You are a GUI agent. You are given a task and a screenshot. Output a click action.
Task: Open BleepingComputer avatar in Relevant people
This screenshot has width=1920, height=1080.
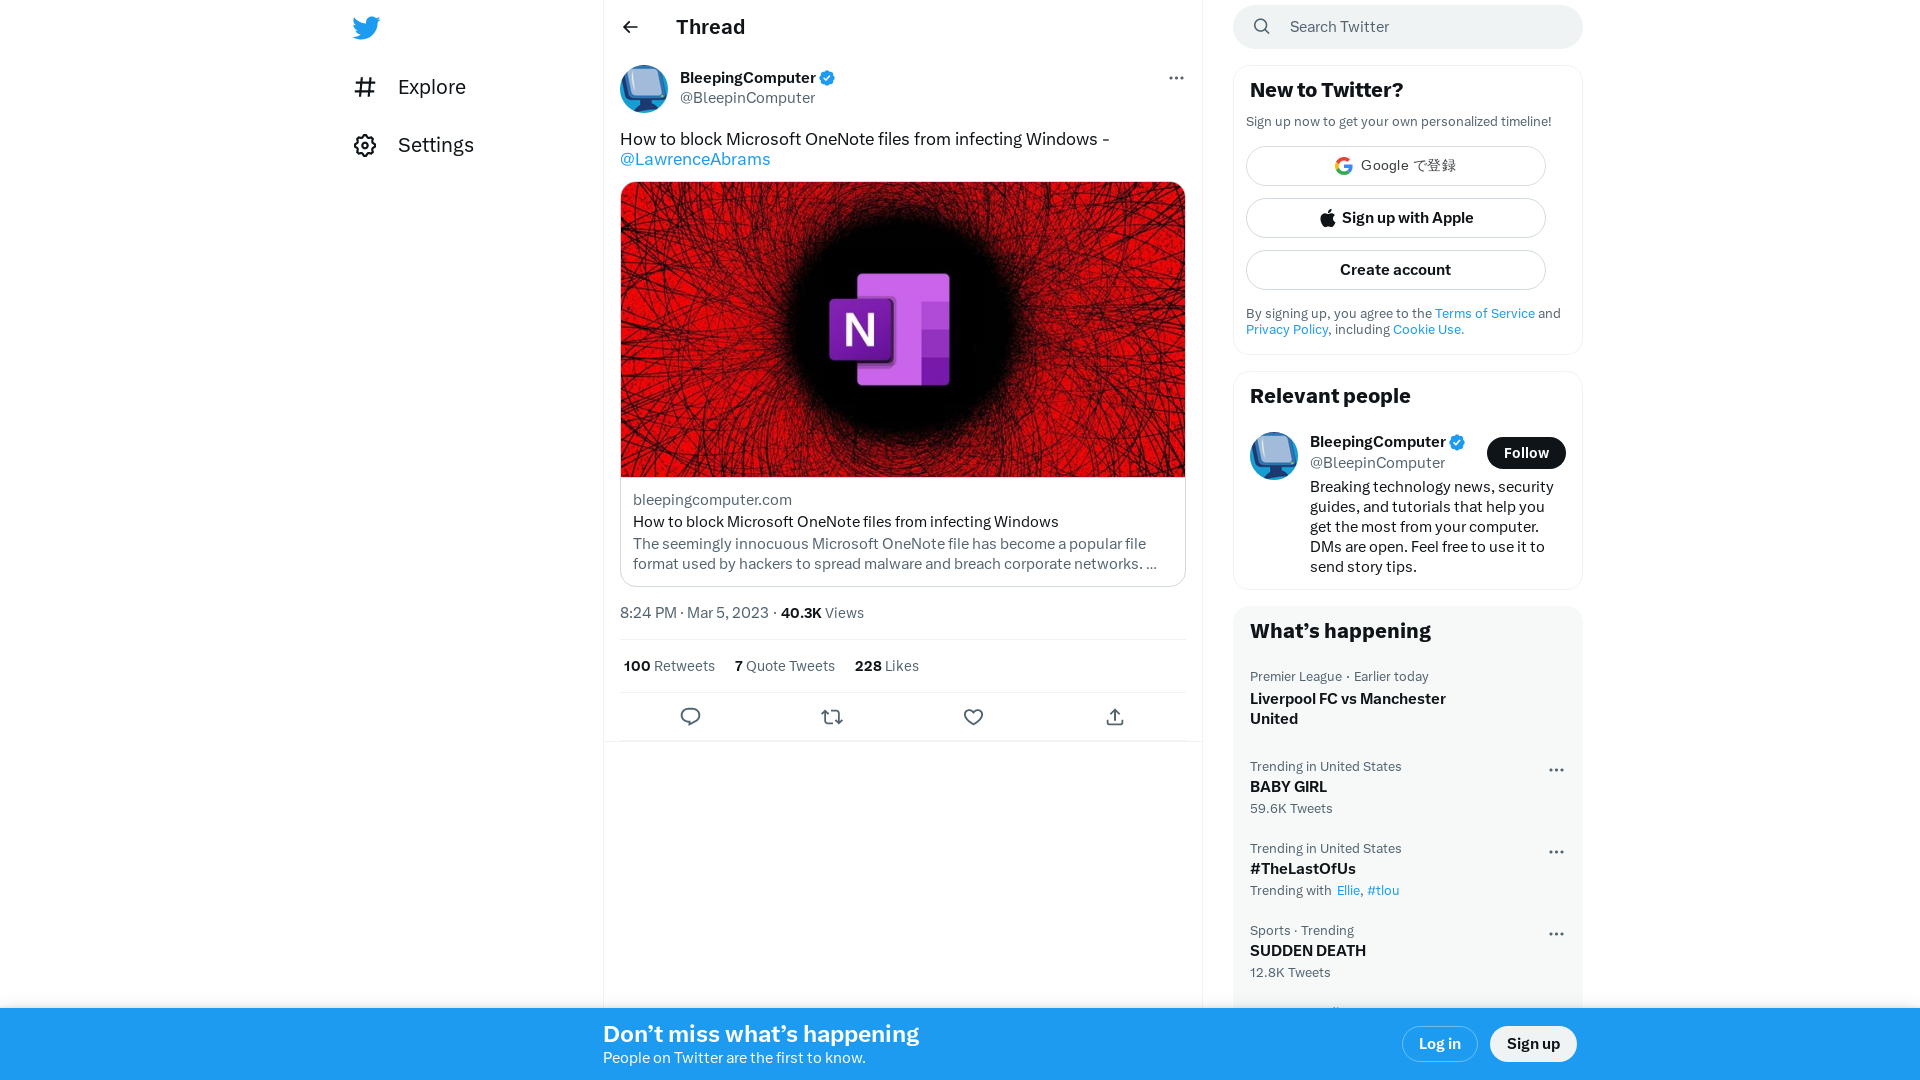[x=1274, y=456]
